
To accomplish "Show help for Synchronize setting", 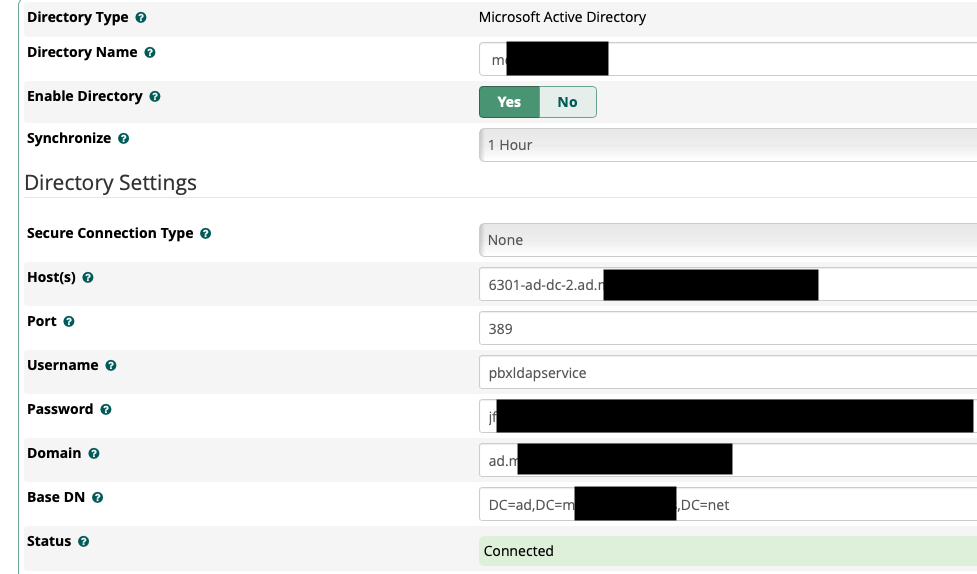I will (124, 139).
